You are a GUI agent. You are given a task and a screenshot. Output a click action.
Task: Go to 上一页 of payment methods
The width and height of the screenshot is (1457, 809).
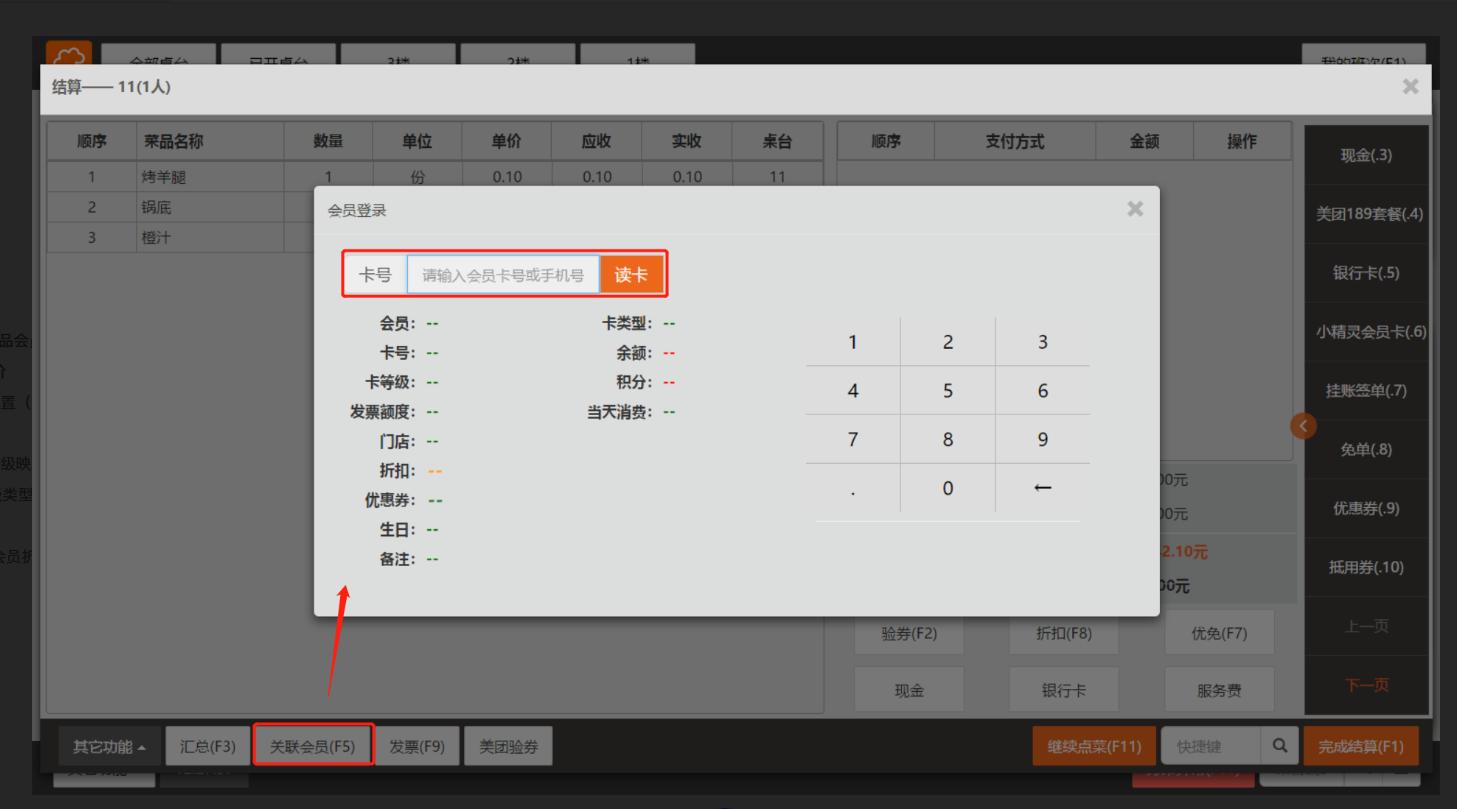(x=1366, y=627)
